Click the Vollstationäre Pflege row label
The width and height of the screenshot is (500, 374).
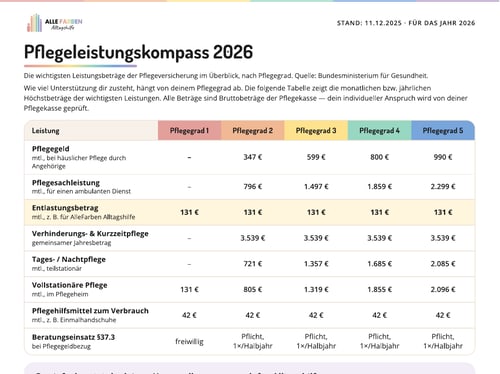70,285
